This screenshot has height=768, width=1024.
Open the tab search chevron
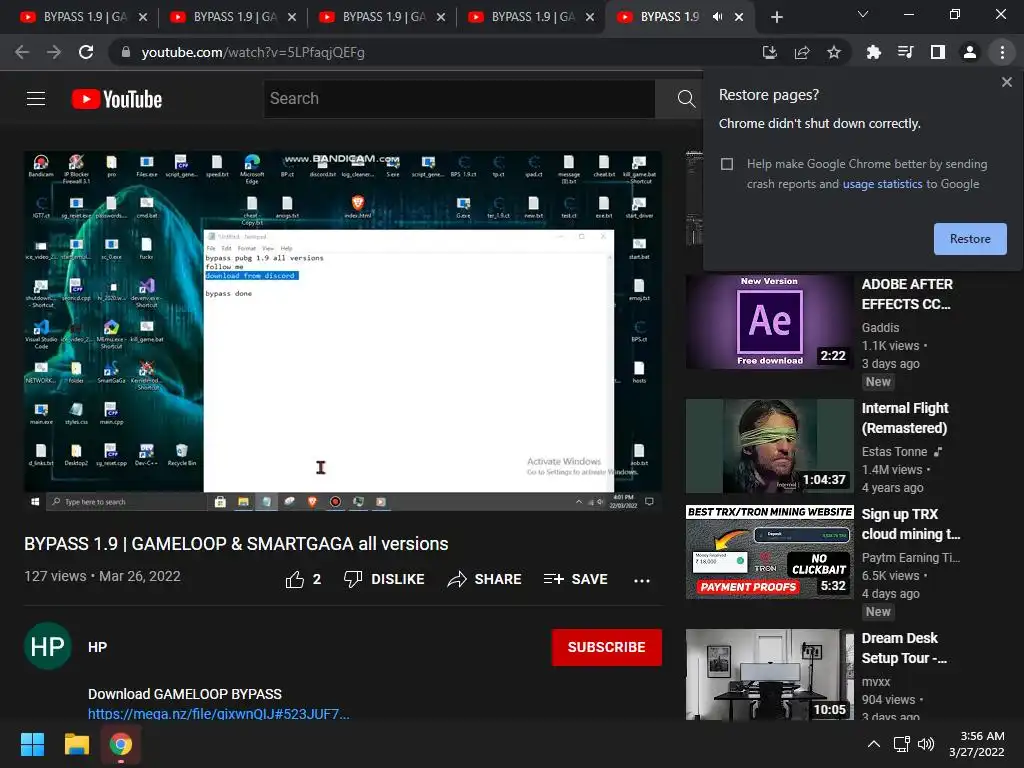pos(863,14)
